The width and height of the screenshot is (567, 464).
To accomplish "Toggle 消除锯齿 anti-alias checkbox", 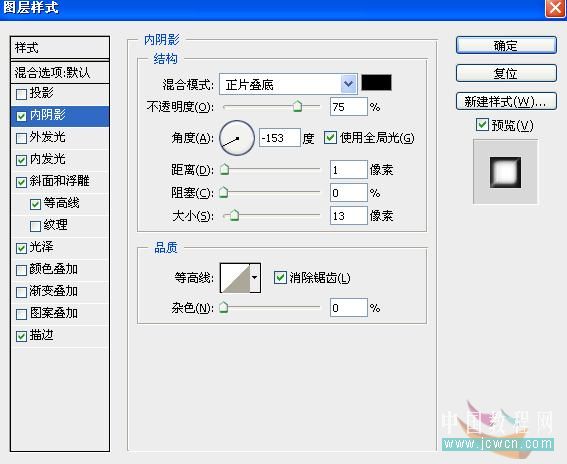I will pos(280,277).
